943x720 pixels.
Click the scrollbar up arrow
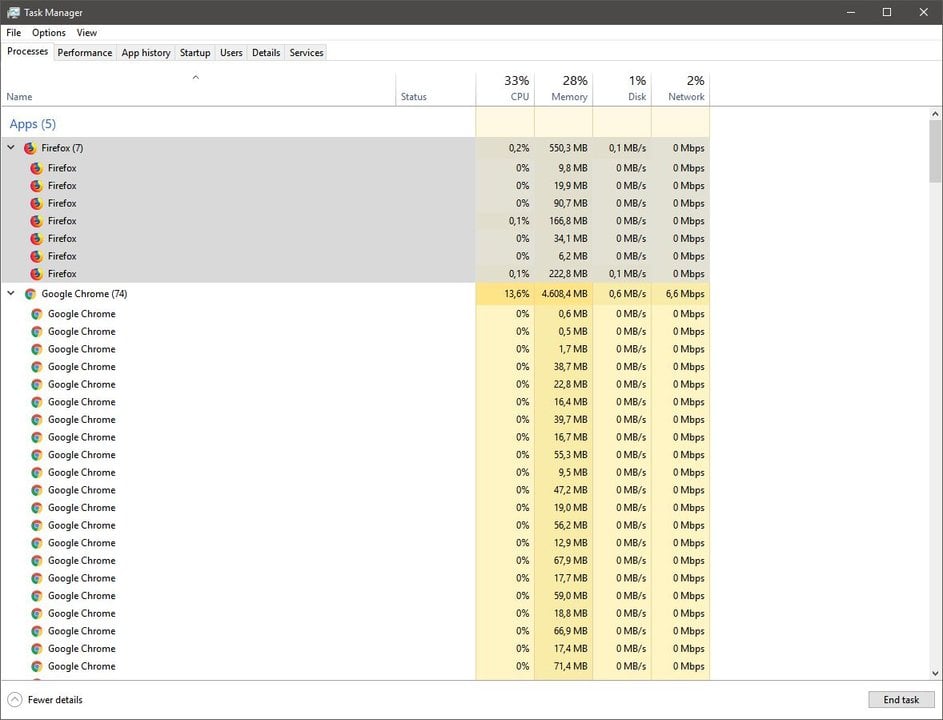[935, 114]
